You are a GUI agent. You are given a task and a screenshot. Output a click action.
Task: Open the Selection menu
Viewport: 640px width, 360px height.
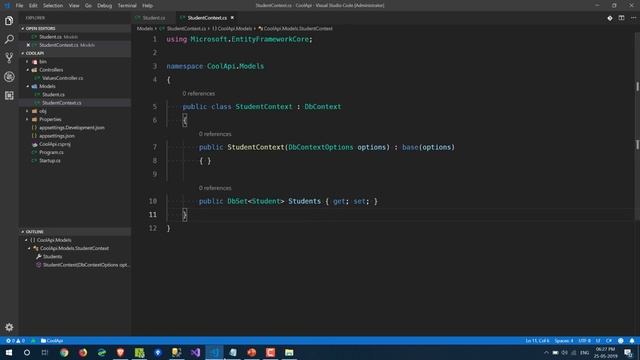pos(53,6)
